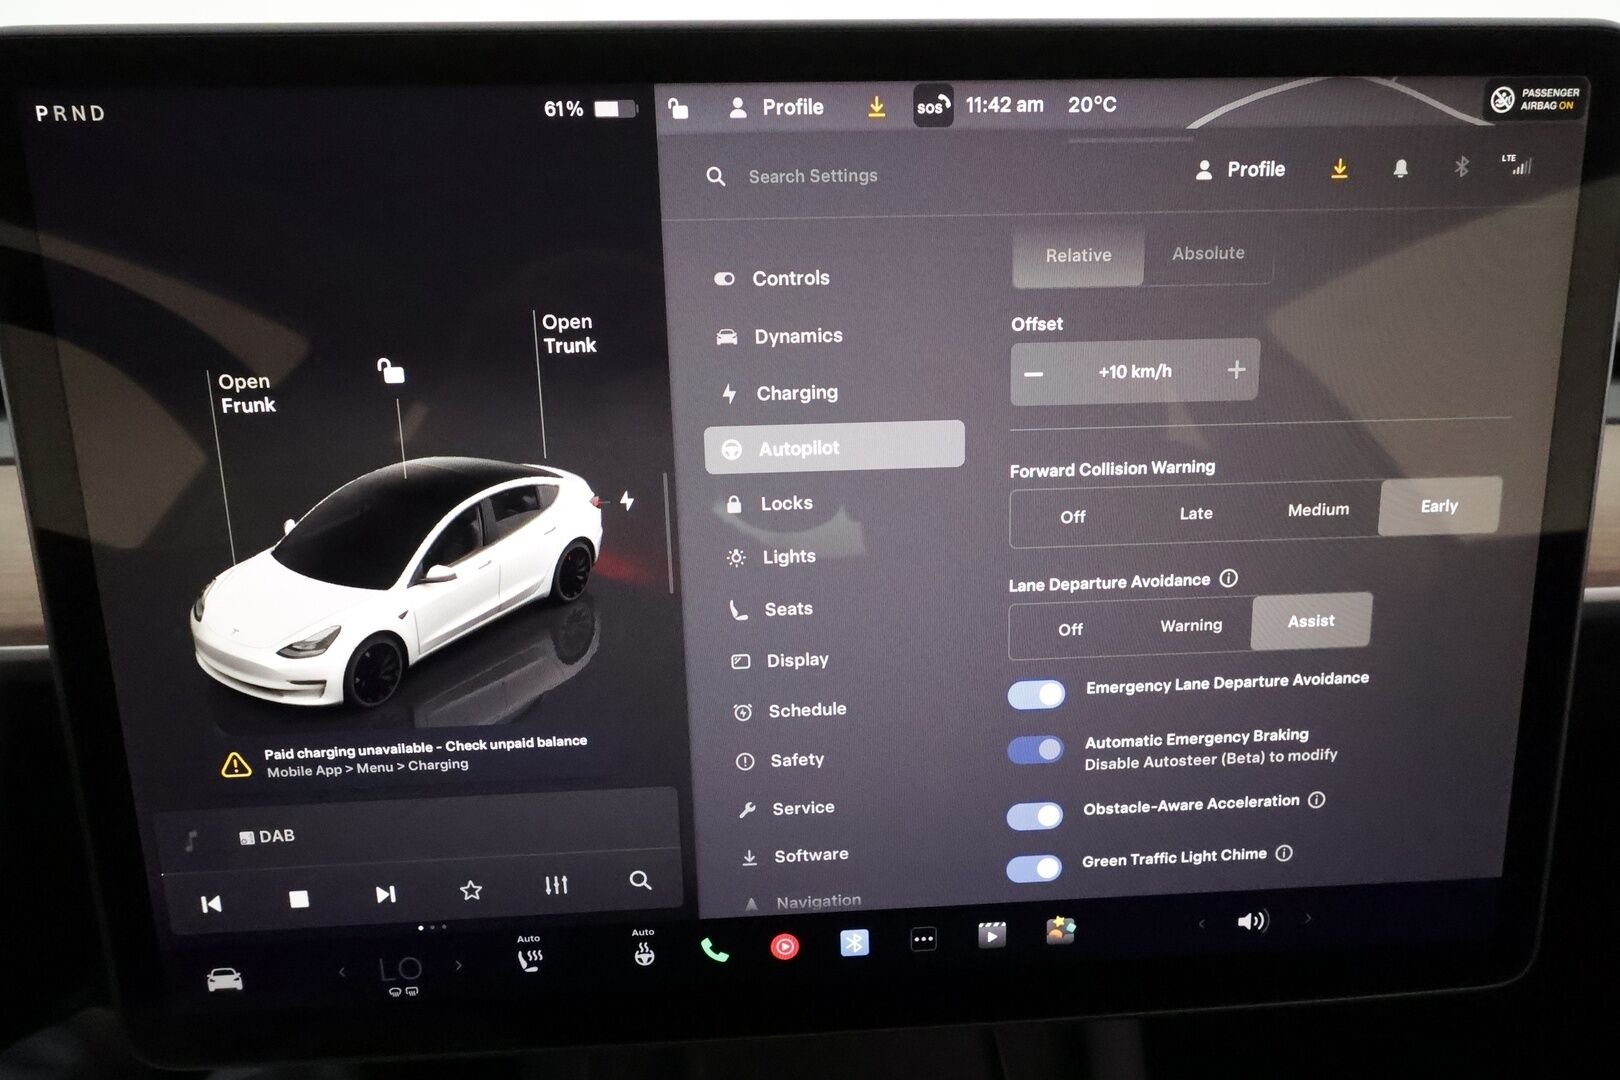Viewport: 1620px width, 1080px height.
Task: Toggle Obstacle-Aware Acceleration switch
Action: 1035,816
